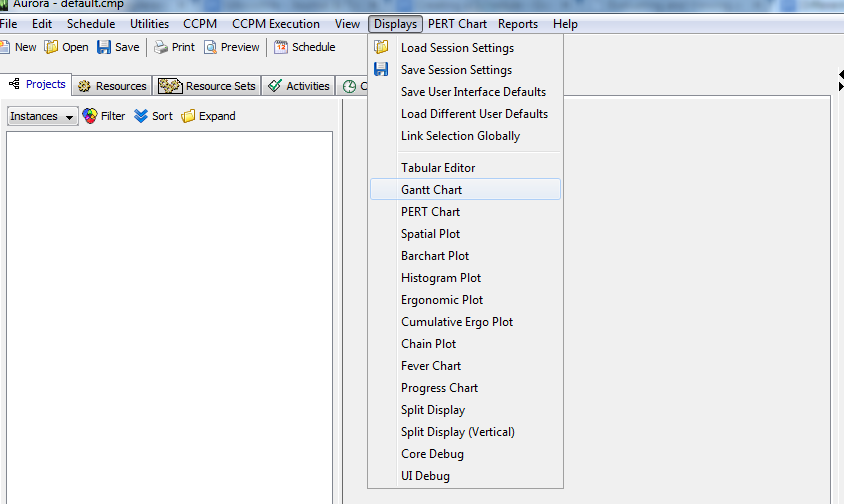Screen dimensions: 844x504
Task: Click Histogram Plot menu item
Action: click(x=441, y=278)
